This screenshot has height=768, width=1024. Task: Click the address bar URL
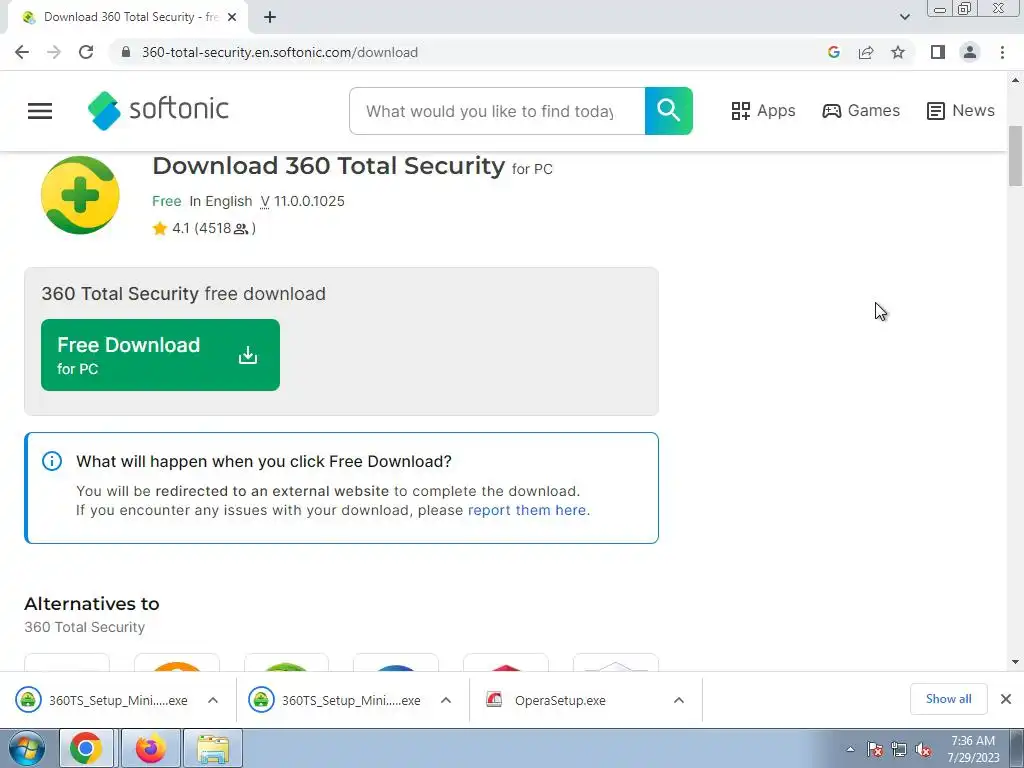pyautogui.click(x=280, y=52)
